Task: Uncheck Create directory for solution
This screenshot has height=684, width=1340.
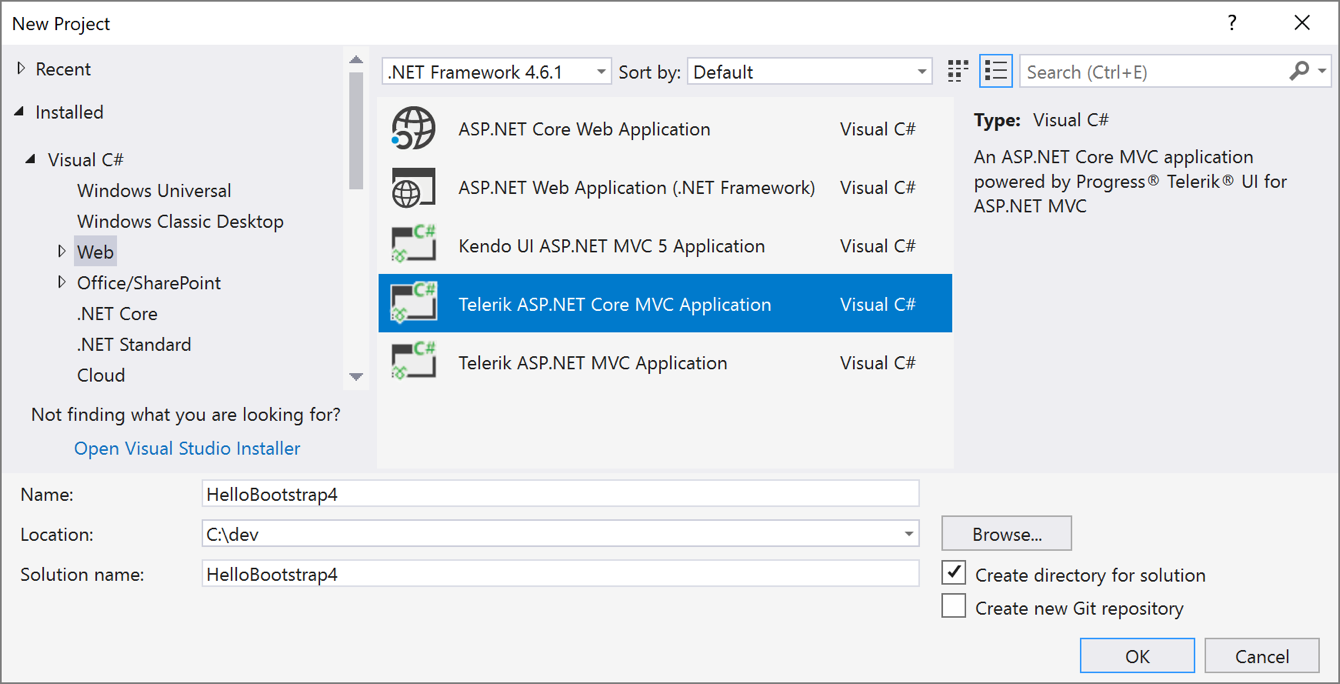Action: coord(954,574)
